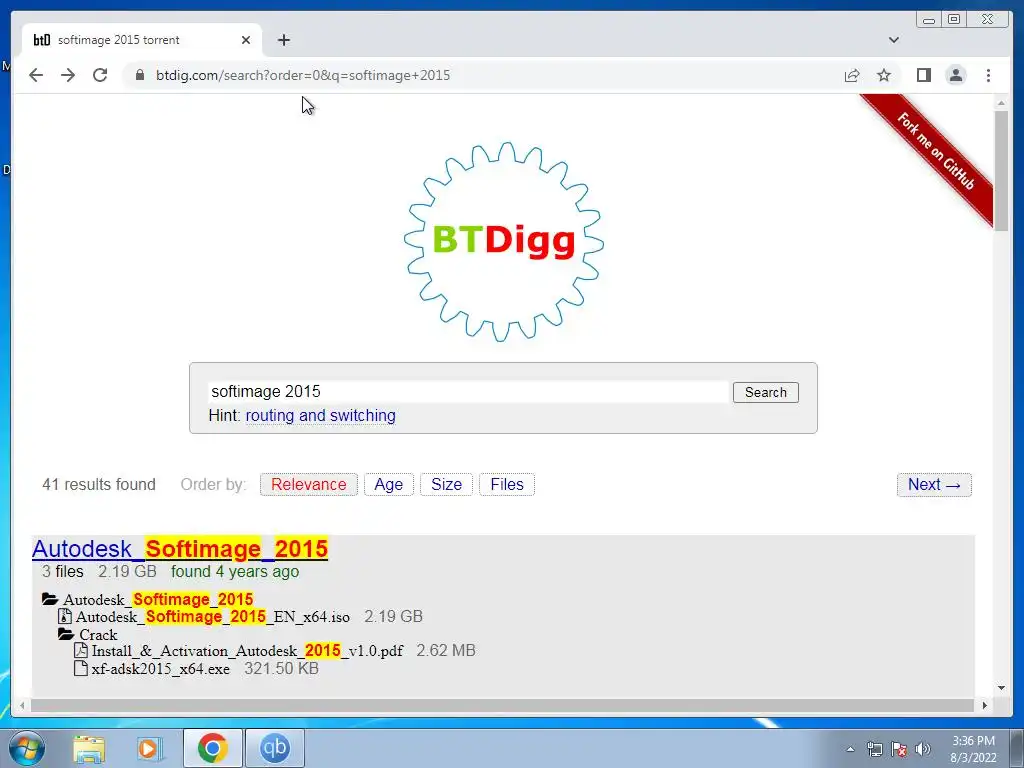This screenshot has height=768, width=1024.
Task: Open taskbar clock and date
Action: coord(973,749)
